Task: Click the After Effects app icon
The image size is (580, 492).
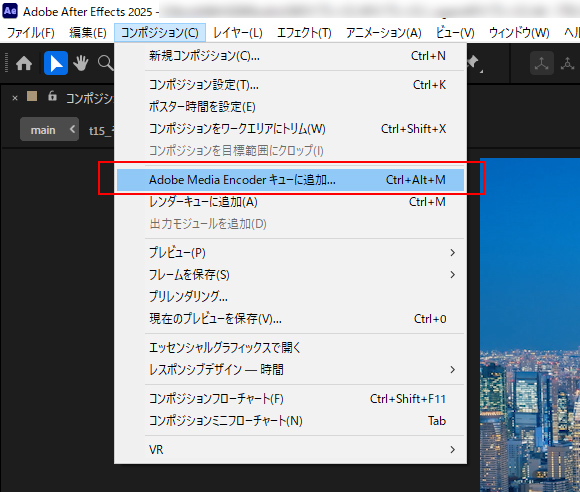Action: [x=10, y=11]
